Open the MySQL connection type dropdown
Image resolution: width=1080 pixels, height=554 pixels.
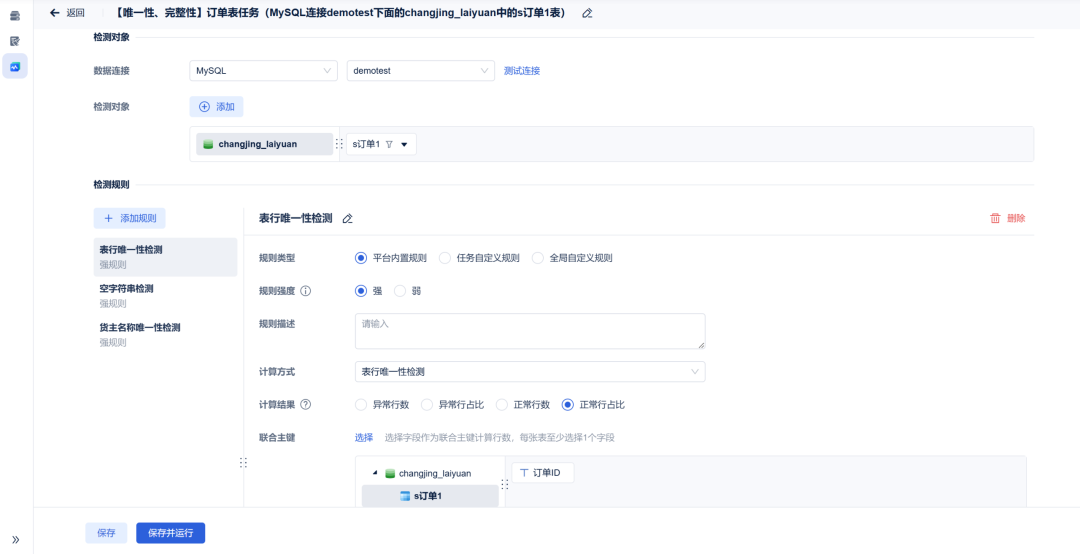(263, 70)
